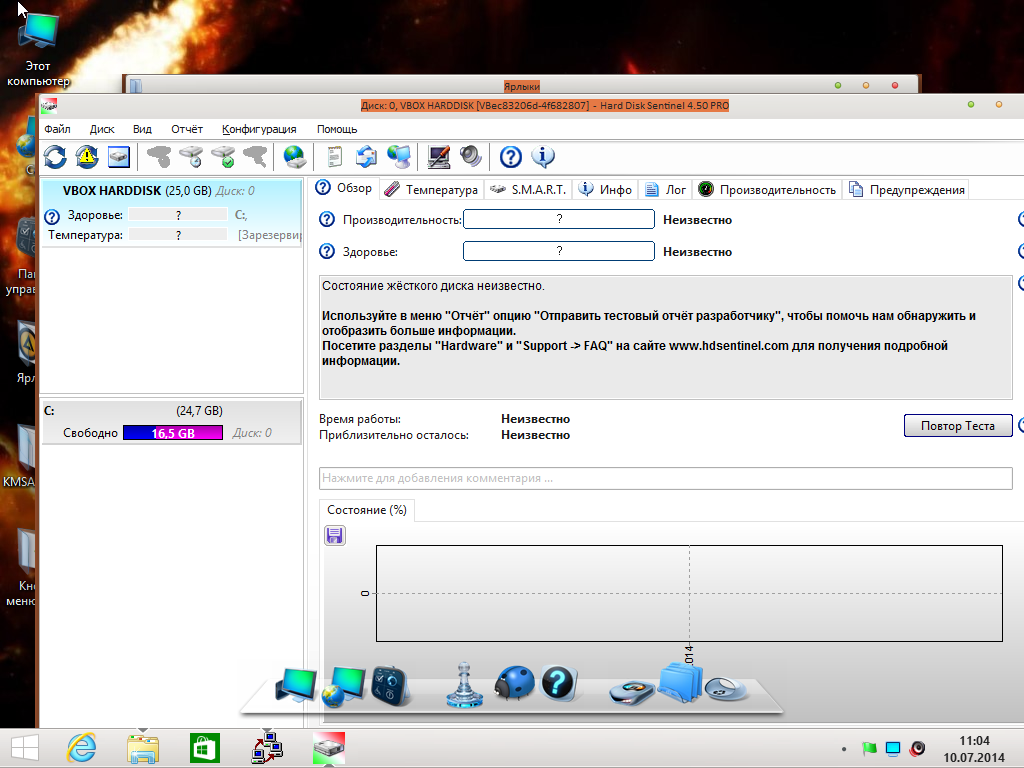Image resolution: width=1024 pixels, height=768 pixels.
Task: Open the Отчёт menu
Action: click(187, 129)
